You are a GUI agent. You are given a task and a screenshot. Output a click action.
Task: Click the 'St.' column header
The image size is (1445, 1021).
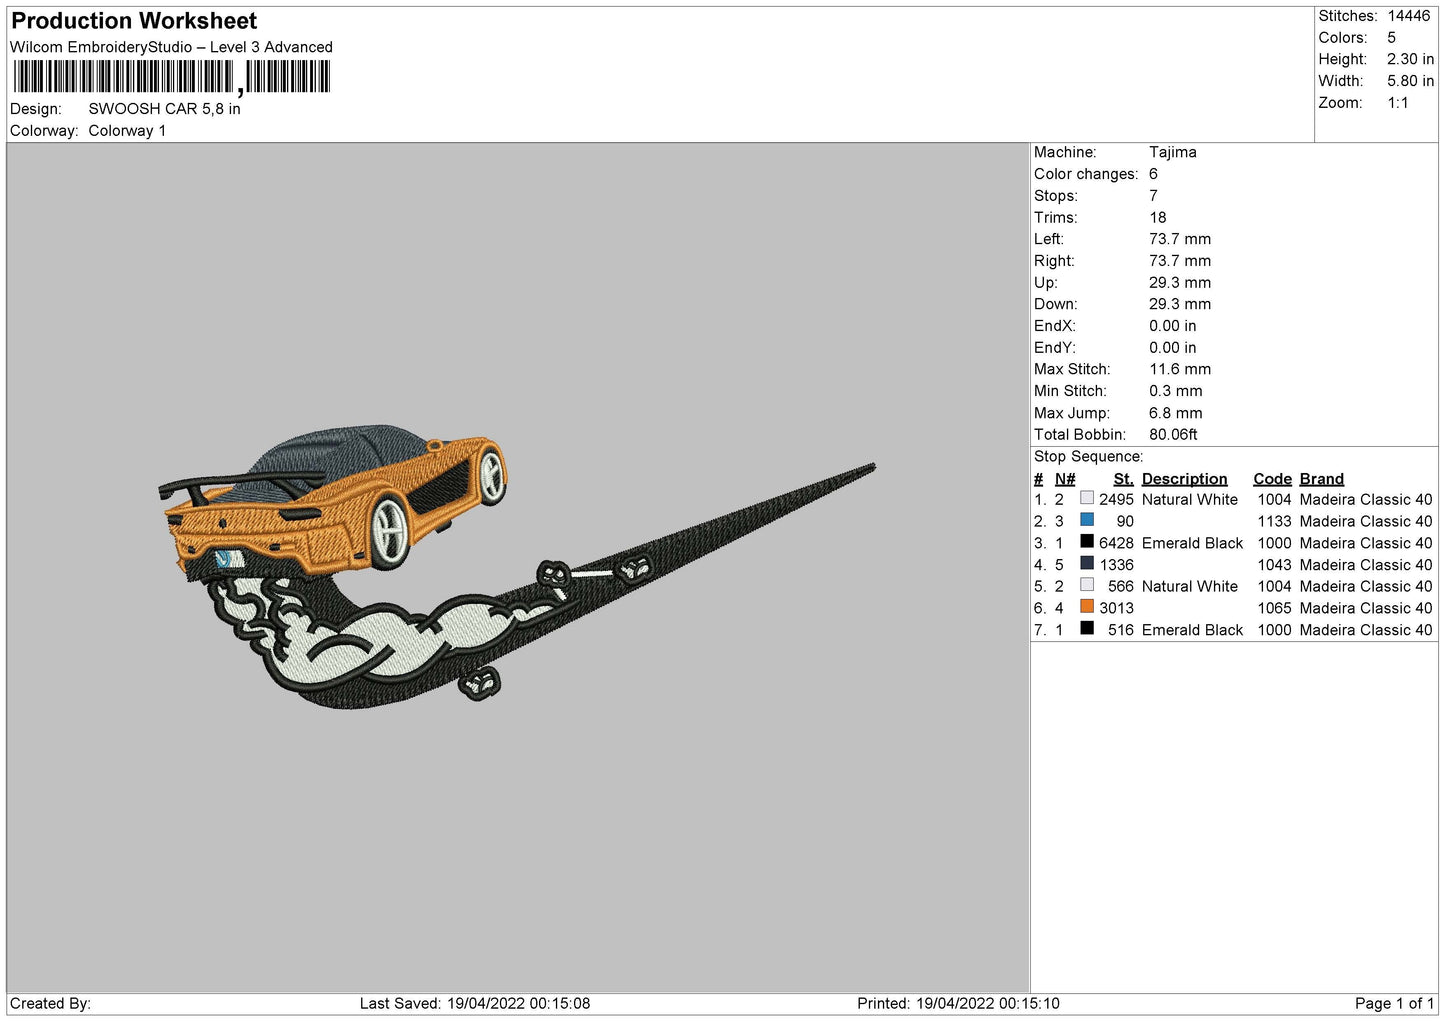tap(1124, 479)
